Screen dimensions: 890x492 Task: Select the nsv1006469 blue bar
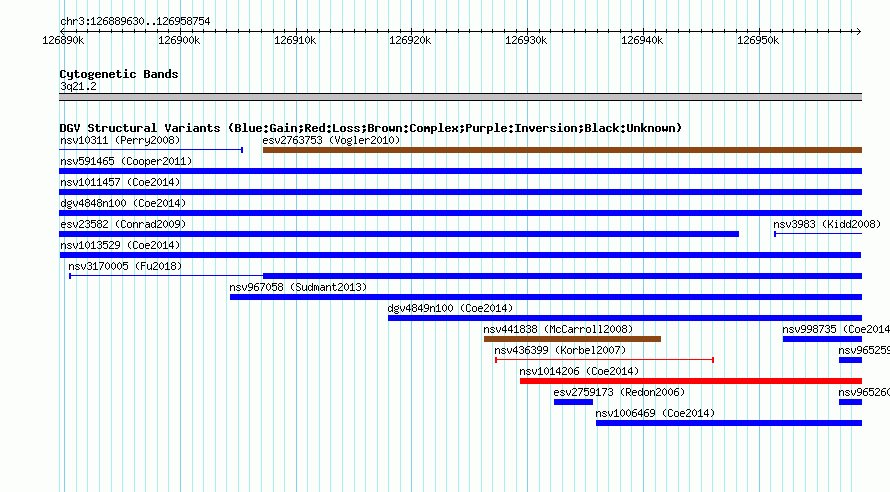pyautogui.click(x=729, y=423)
